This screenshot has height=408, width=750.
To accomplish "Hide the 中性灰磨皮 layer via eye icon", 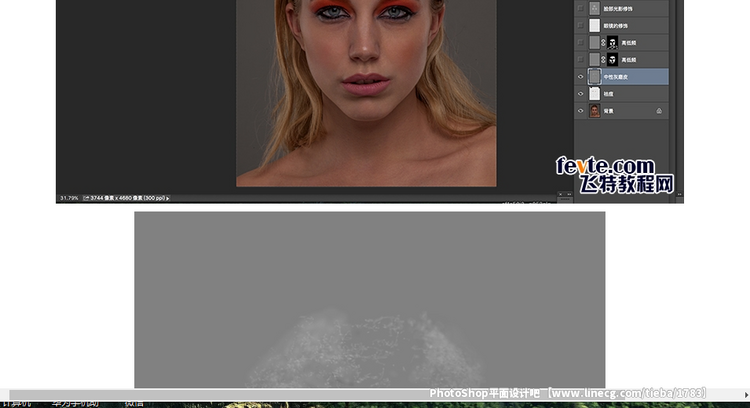I will (581, 77).
